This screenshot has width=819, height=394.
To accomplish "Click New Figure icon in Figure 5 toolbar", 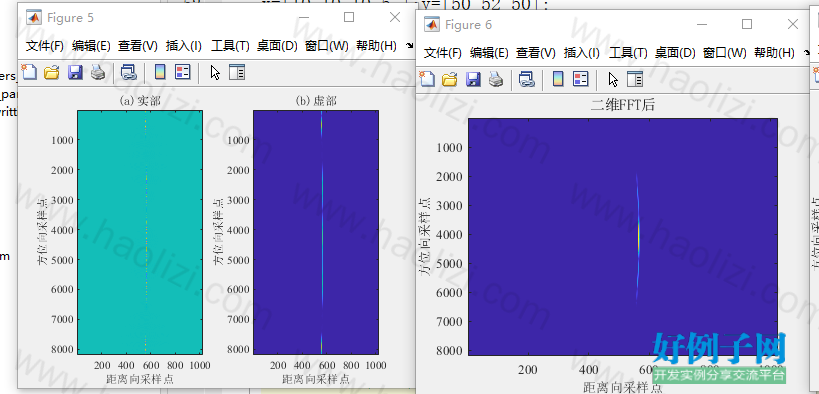I will pyautogui.click(x=29, y=72).
